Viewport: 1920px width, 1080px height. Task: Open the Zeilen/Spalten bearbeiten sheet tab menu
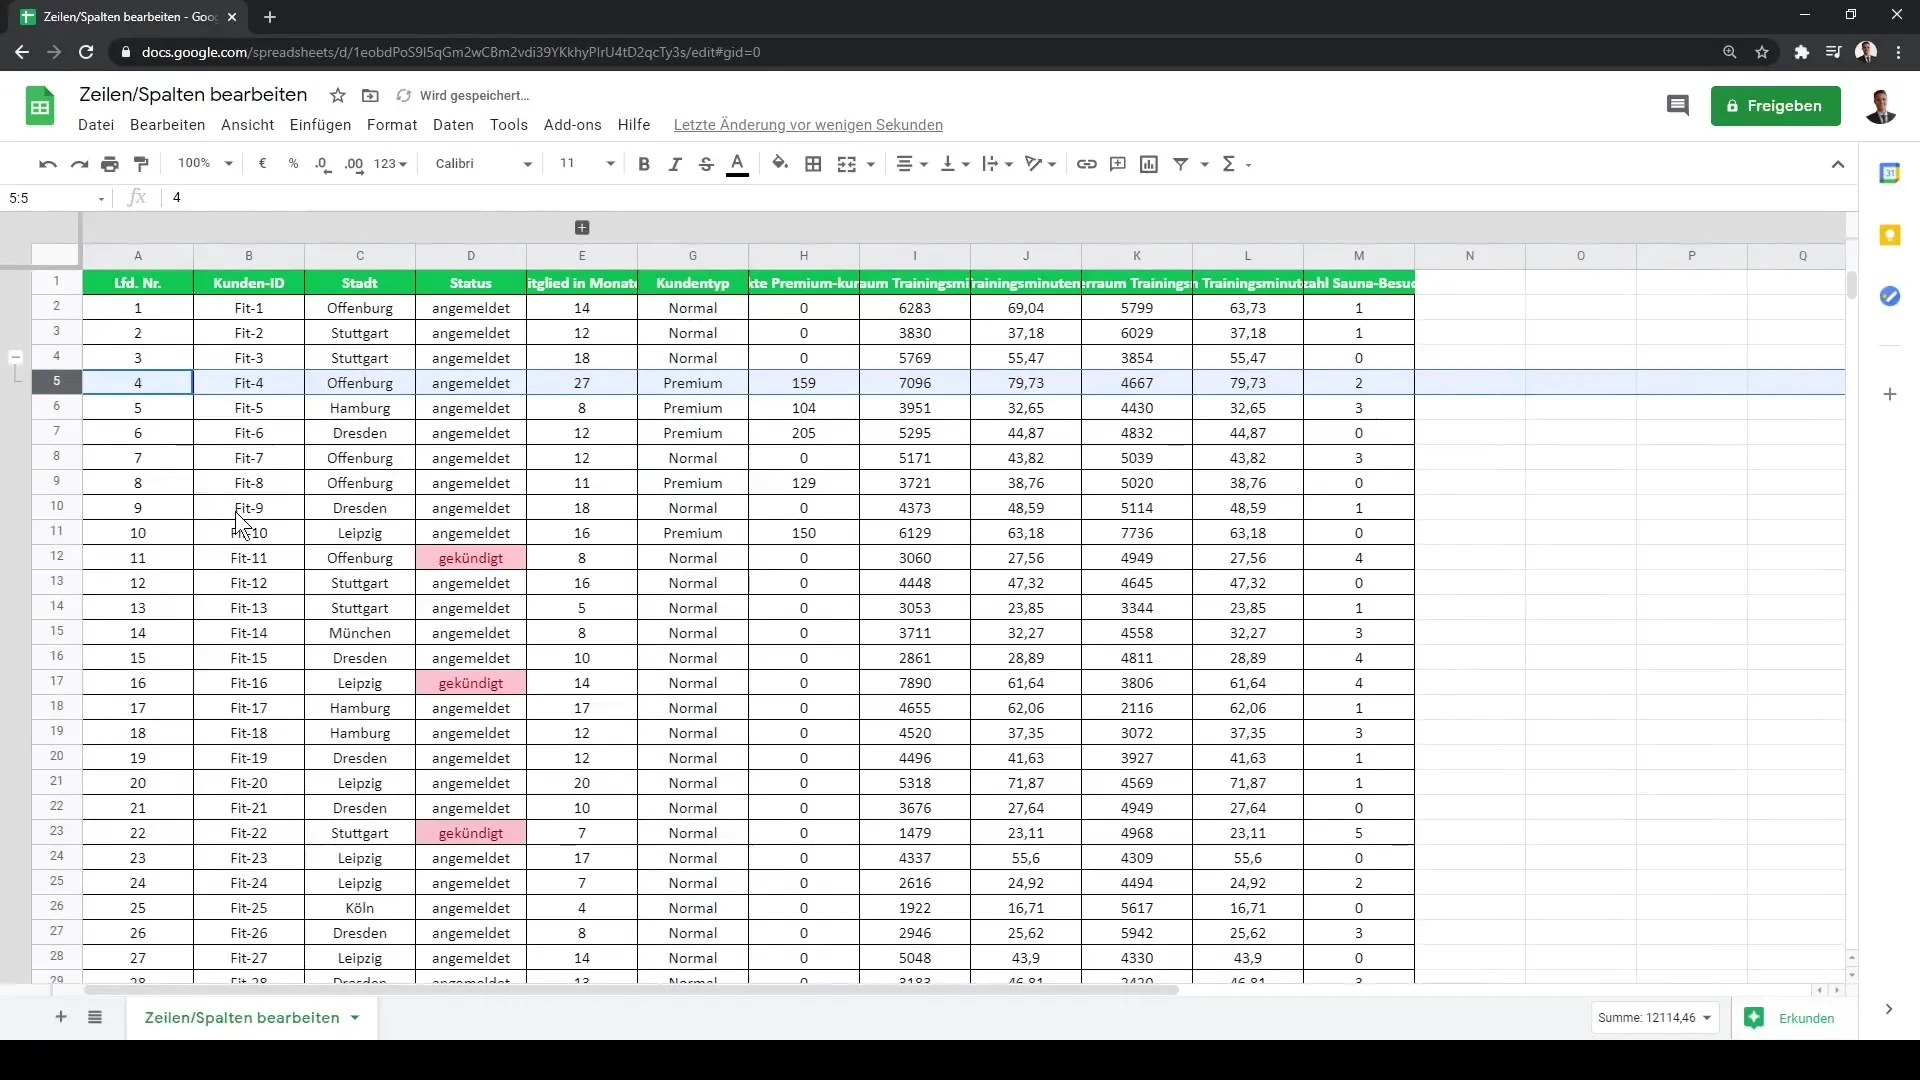click(x=354, y=1018)
